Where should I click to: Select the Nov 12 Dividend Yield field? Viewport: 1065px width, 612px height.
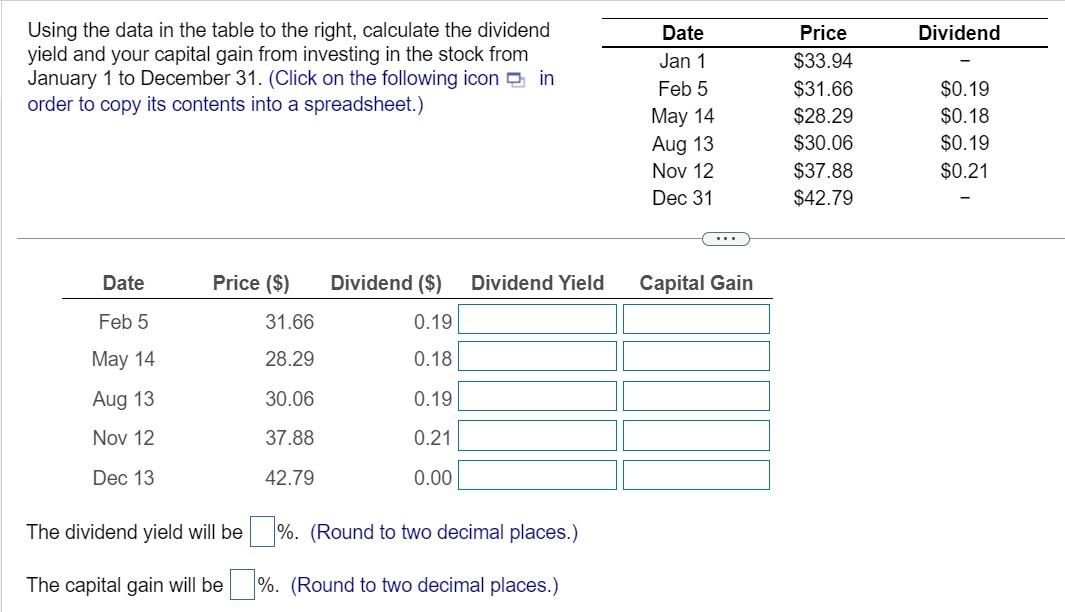pyautogui.click(x=536, y=435)
